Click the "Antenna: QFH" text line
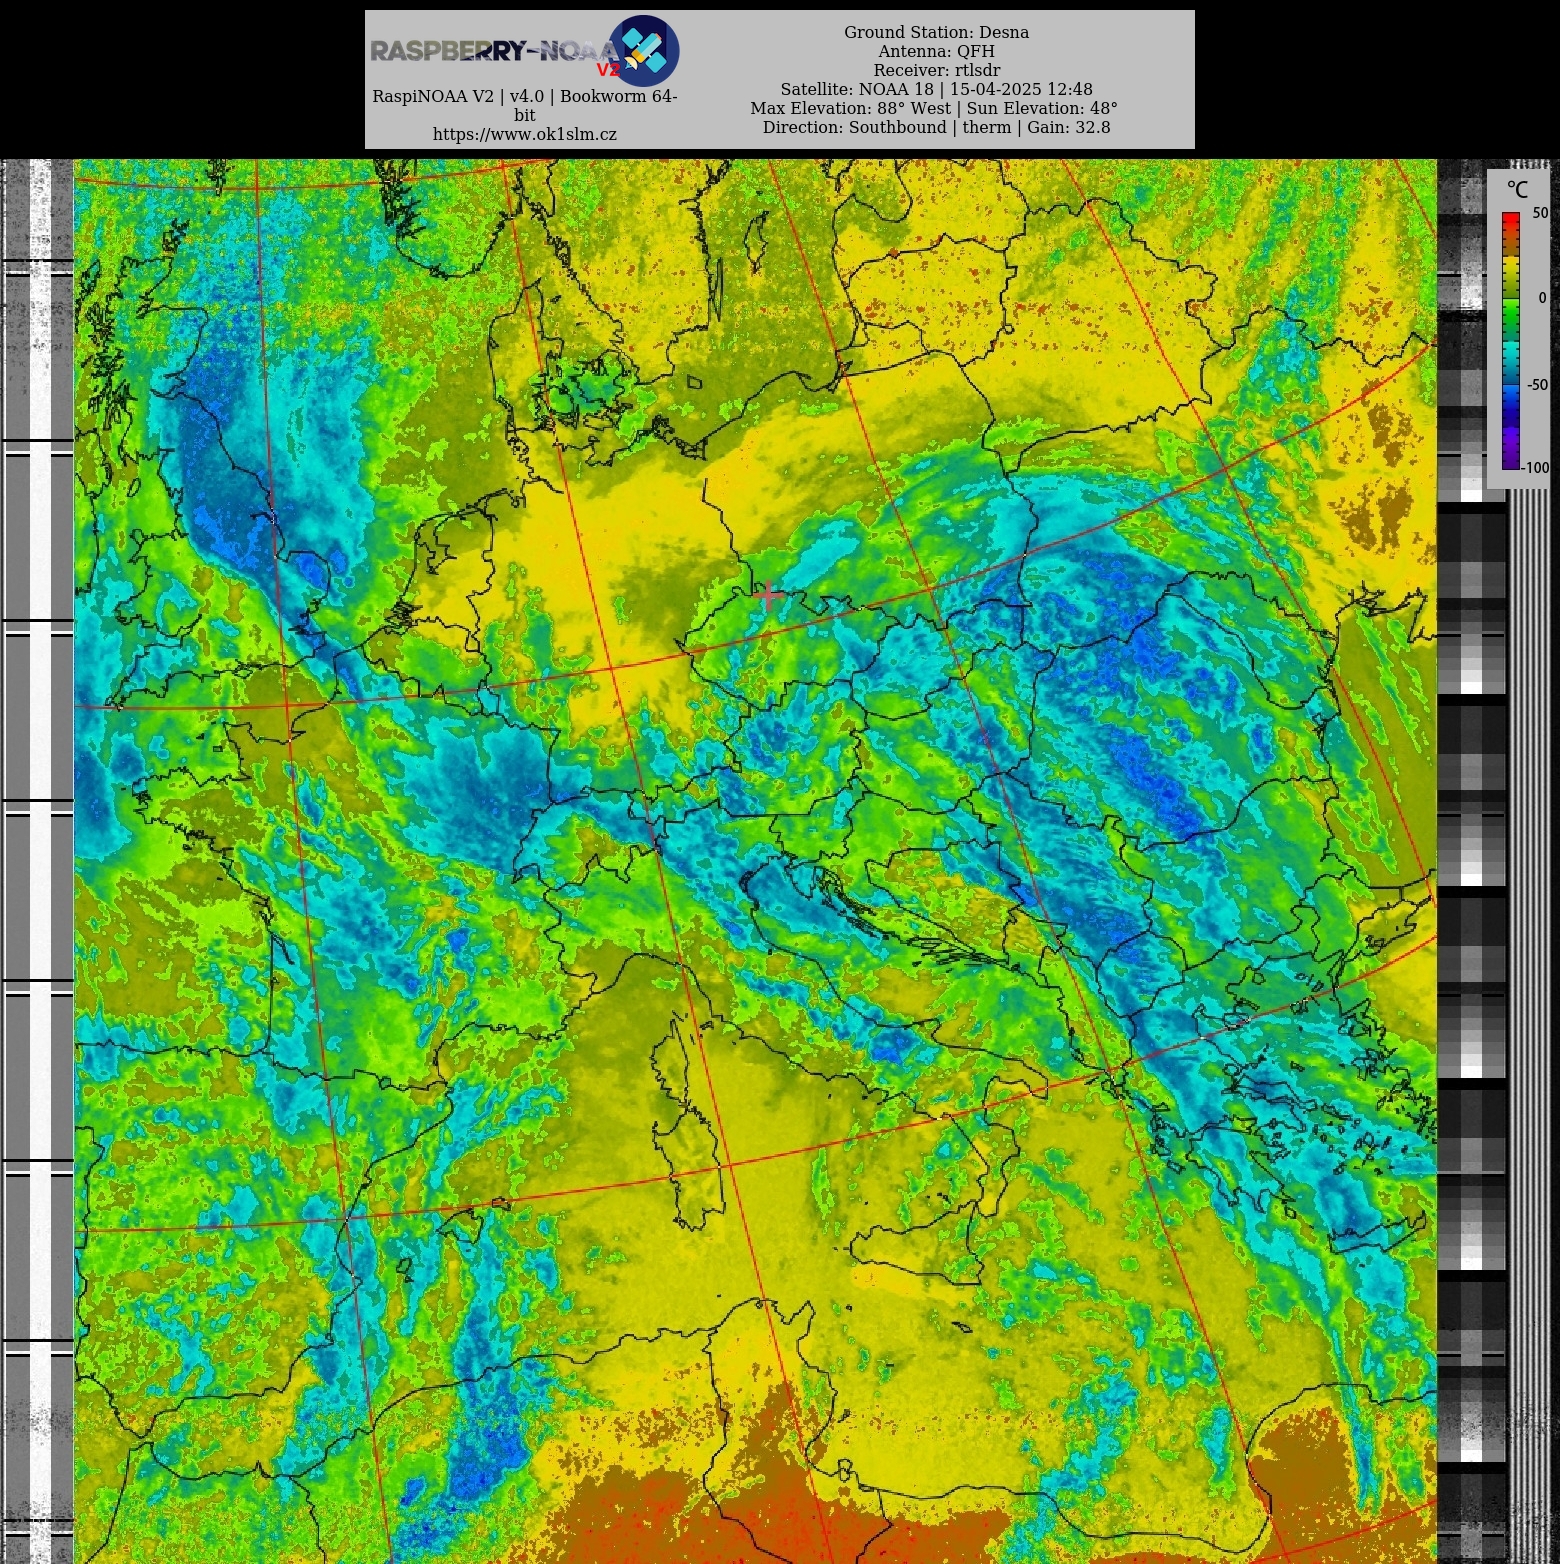Viewport: 1560px width, 1564px height. click(936, 51)
